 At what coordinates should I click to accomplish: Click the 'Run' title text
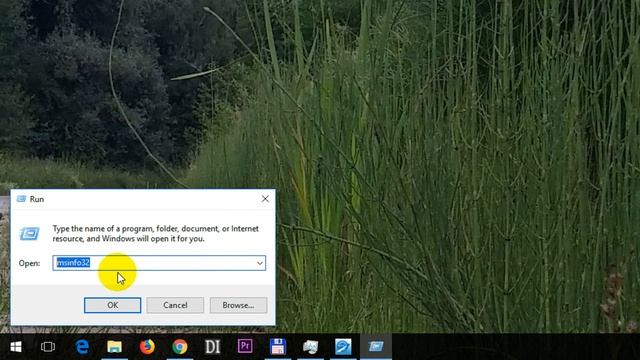[x=37, y=199]
